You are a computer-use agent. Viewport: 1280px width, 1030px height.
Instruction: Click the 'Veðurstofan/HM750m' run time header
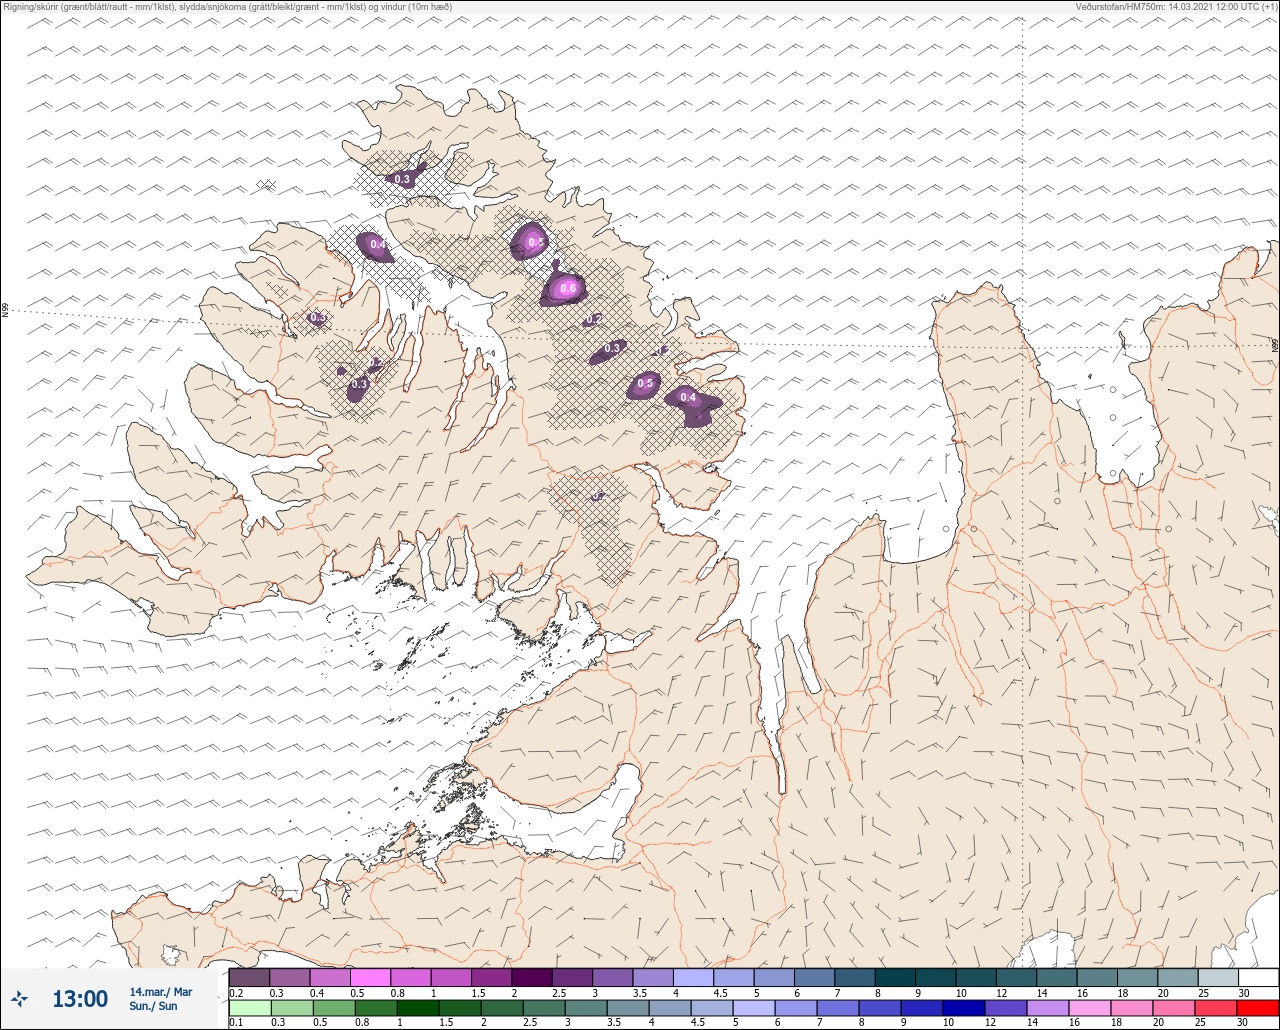[1176, 7]
